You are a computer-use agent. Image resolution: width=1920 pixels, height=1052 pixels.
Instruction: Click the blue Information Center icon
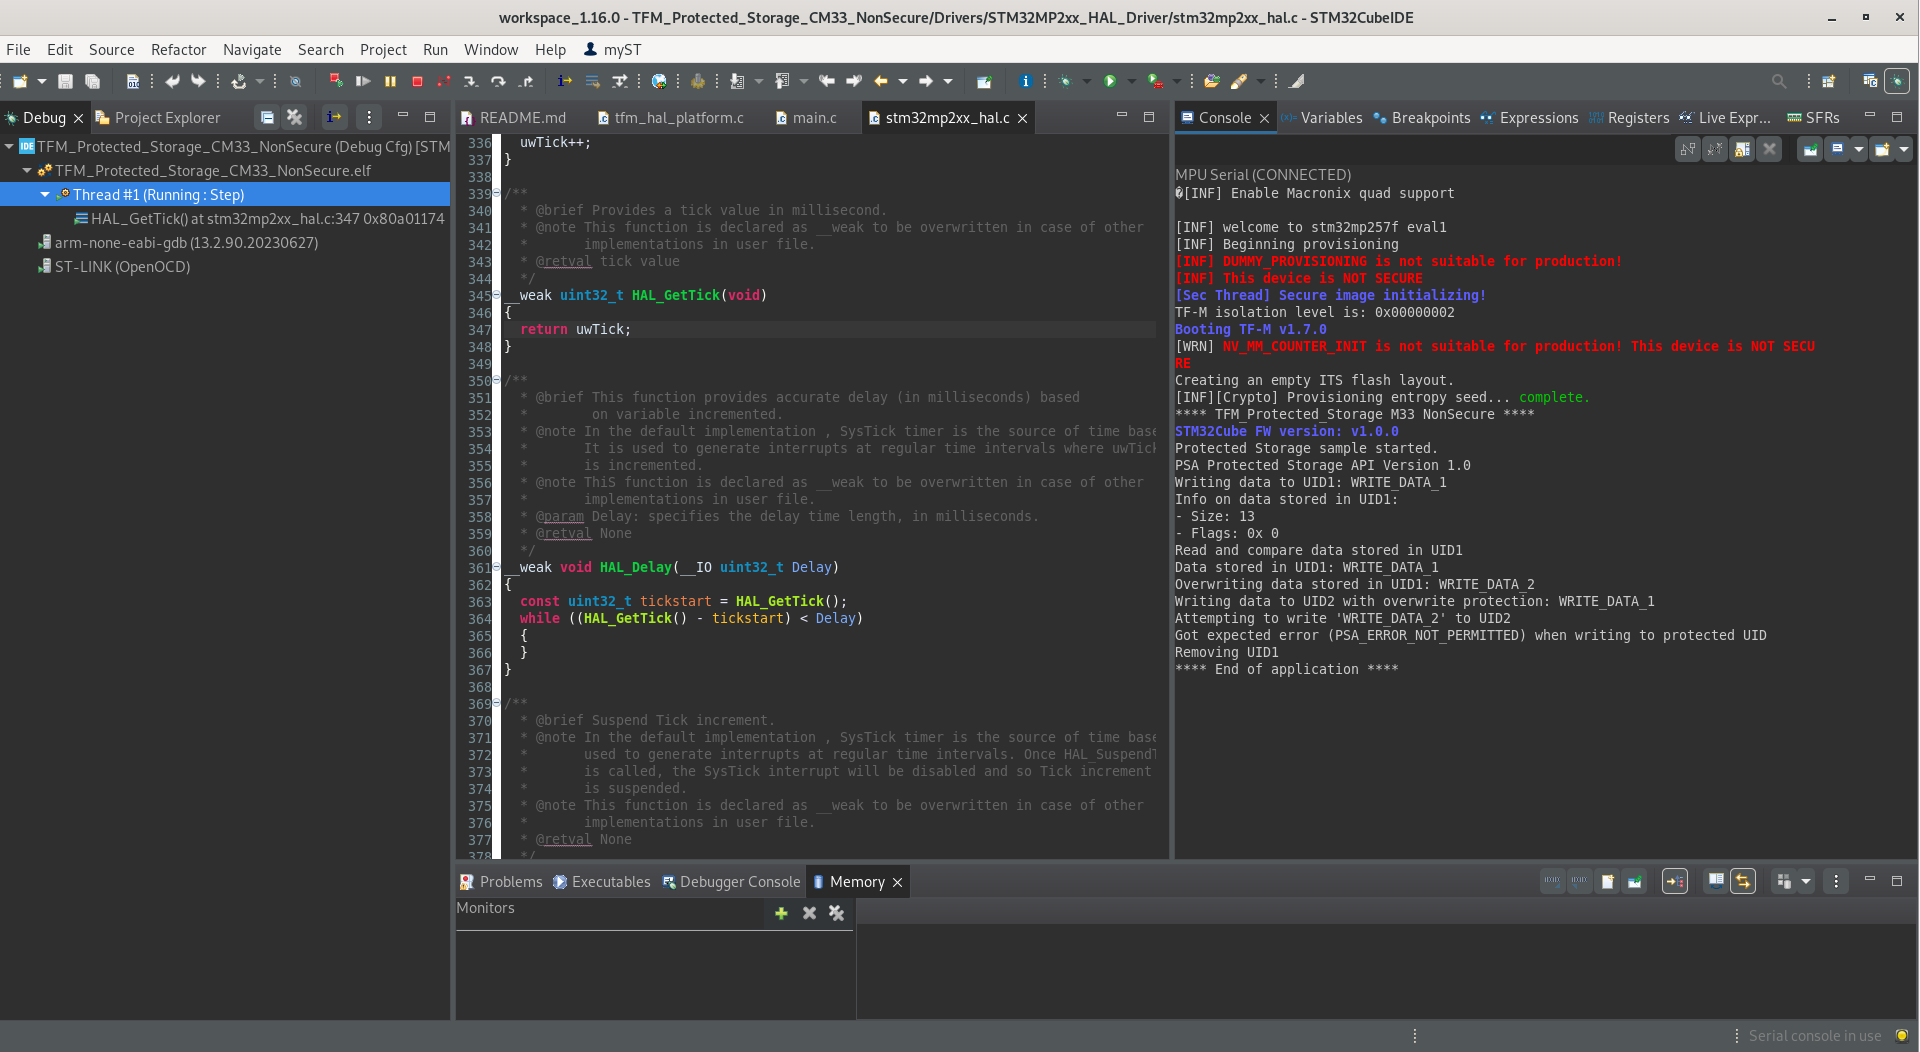[1025, 81]
